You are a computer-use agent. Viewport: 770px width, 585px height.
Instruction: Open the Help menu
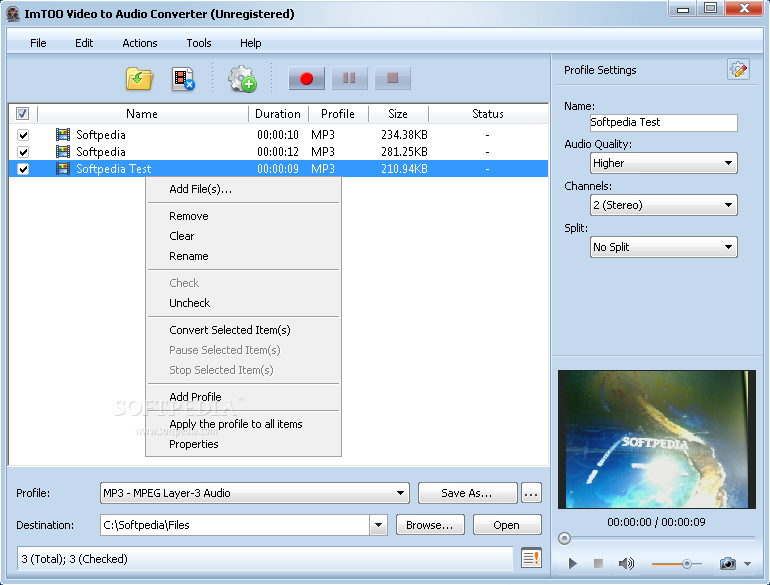(250, 43)
